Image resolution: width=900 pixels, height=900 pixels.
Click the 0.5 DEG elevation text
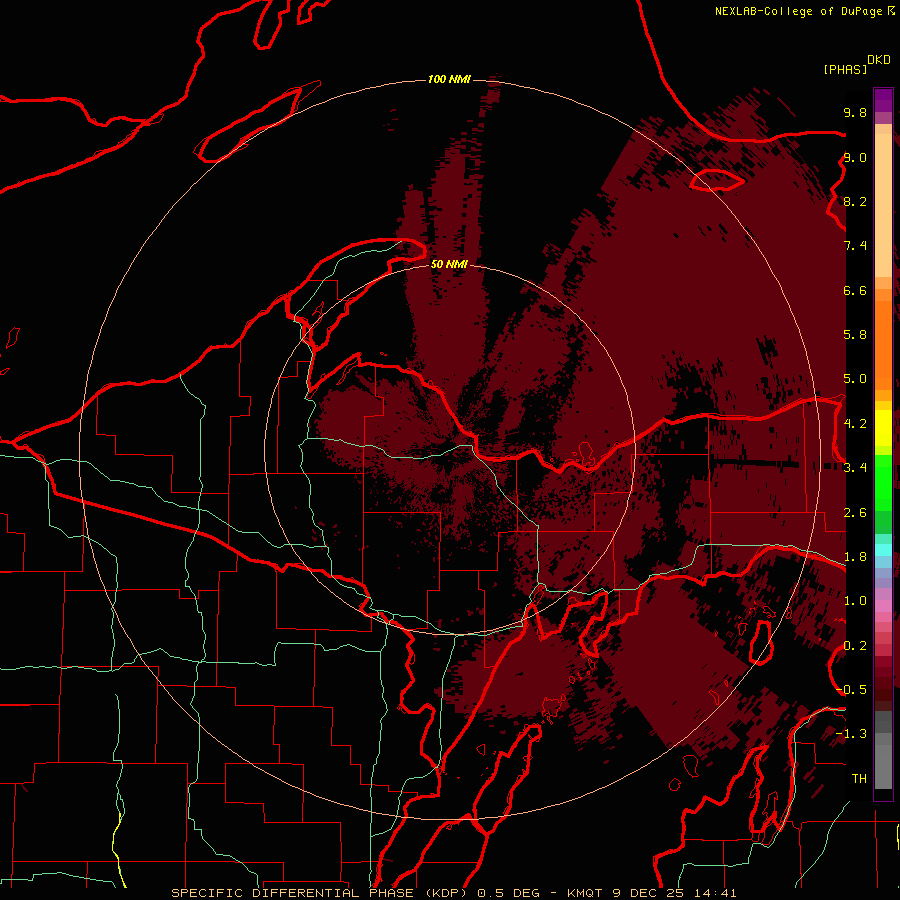(509, 893)
